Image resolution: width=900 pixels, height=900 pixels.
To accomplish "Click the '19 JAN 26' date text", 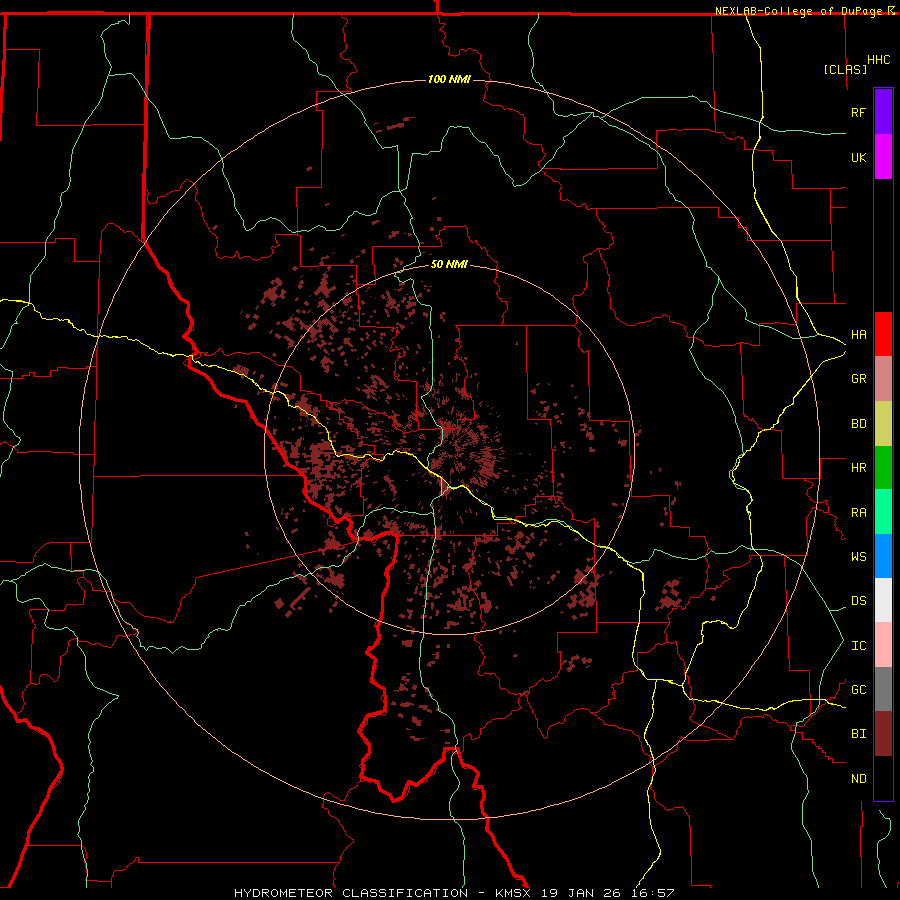I will [581, 893].
